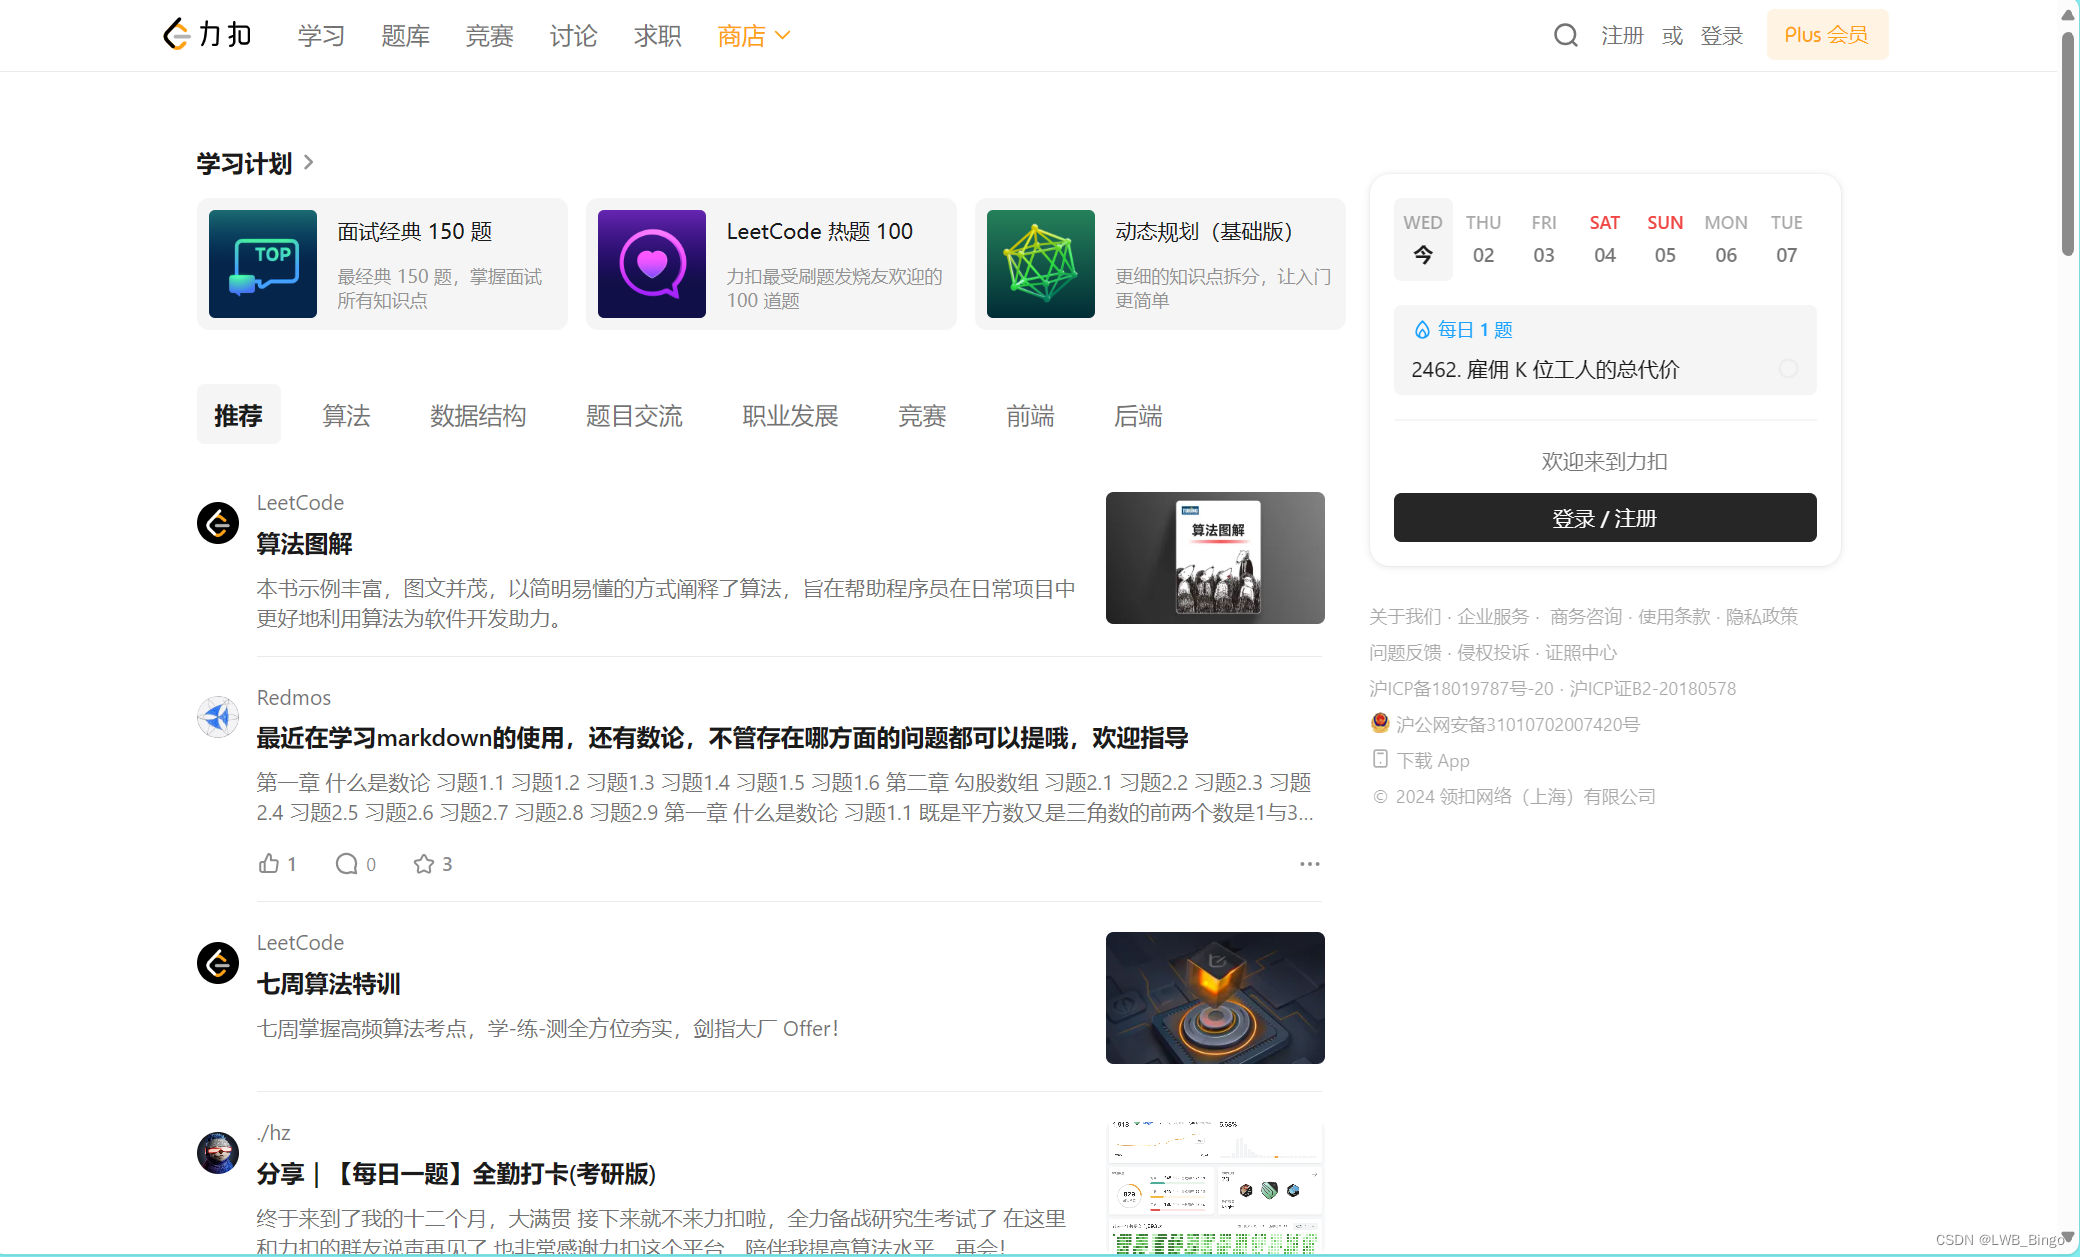The image size is (2080, 1257).
Task: Click the 登录 / 注册 black button
Action: click(1604, 518)
